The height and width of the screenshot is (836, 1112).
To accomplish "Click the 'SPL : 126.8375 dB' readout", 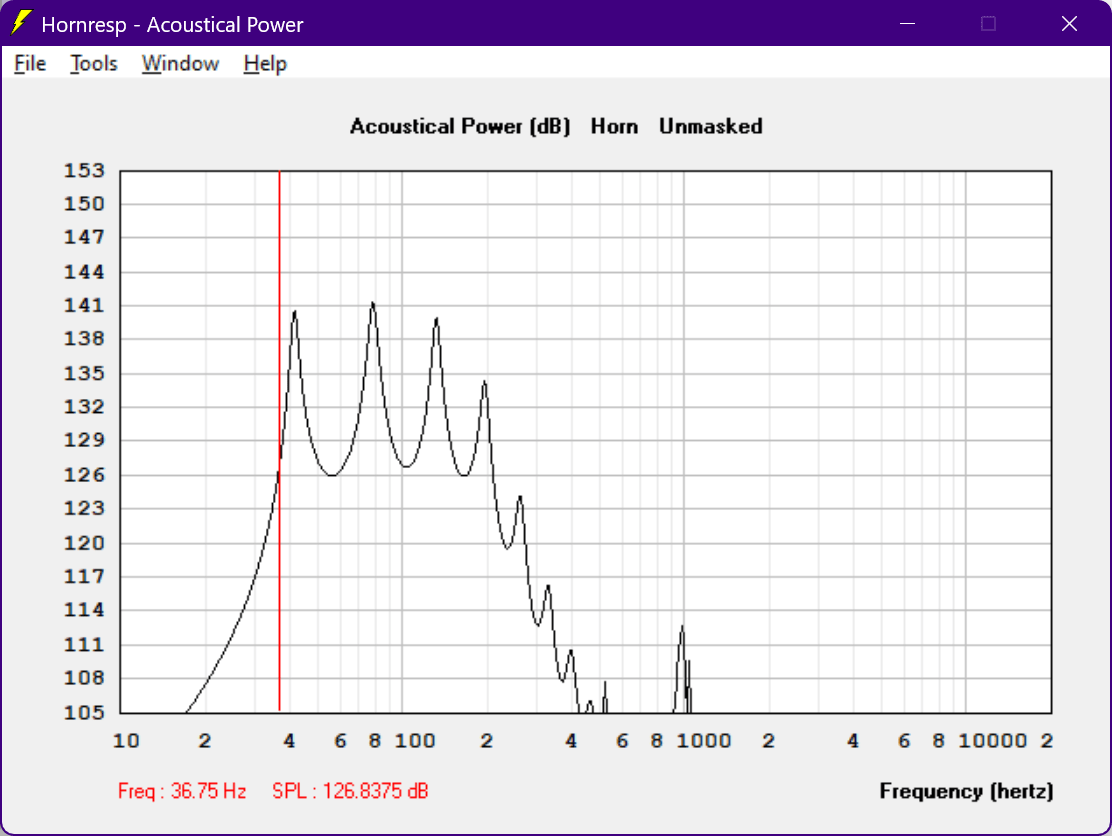I will [350, 791].
